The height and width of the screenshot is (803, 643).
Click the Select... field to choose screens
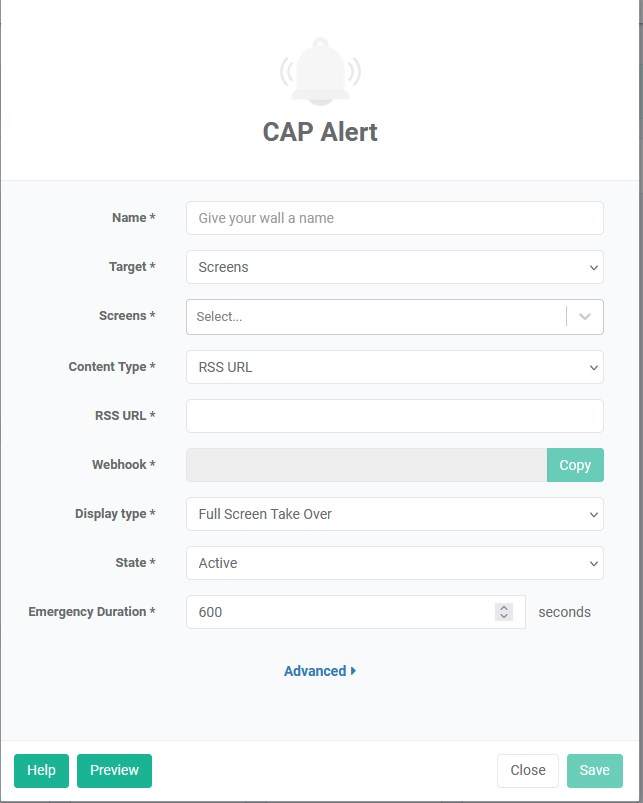click(x=370, y=316)
